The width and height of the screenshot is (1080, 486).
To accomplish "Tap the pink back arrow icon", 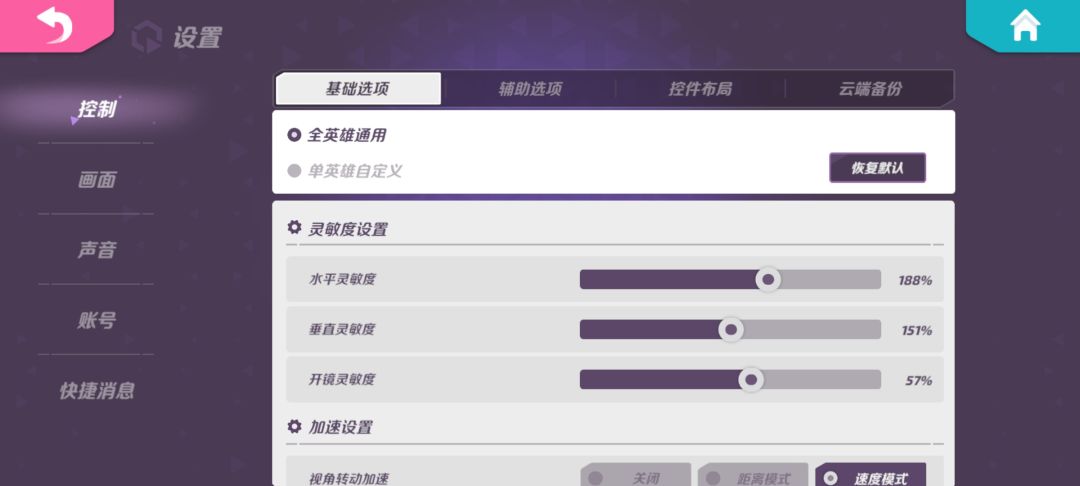I will click(54, 25).
